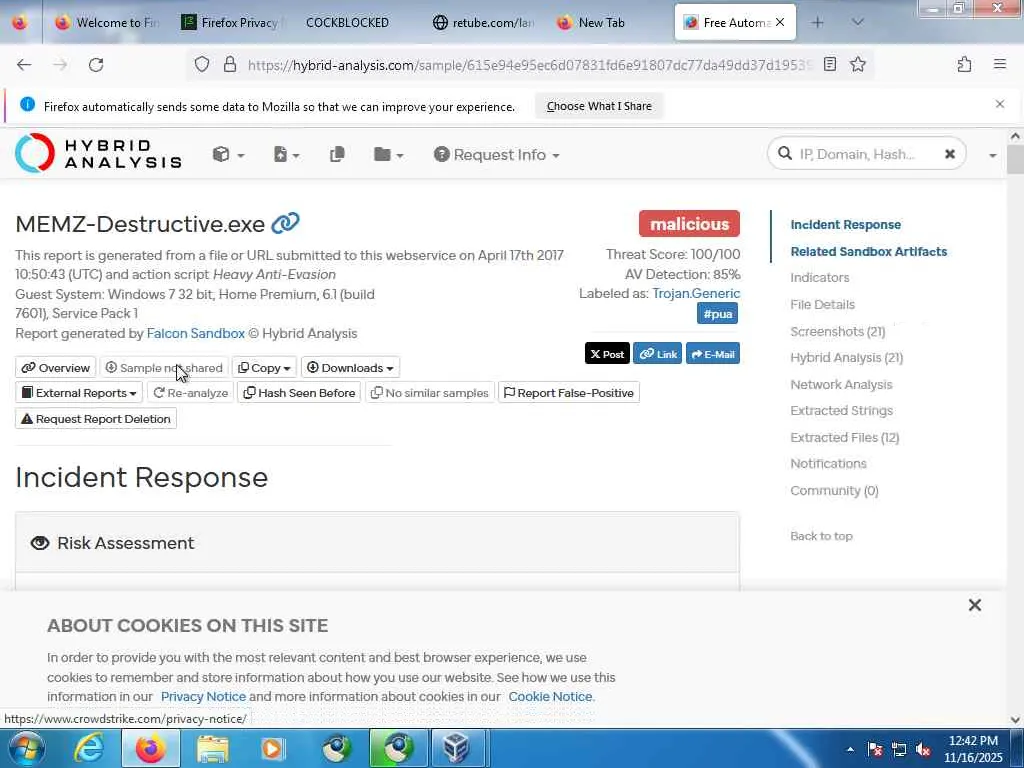1024x768 pixels.
Task: Open the list all tabs chevron
Action: pos(857,22)
